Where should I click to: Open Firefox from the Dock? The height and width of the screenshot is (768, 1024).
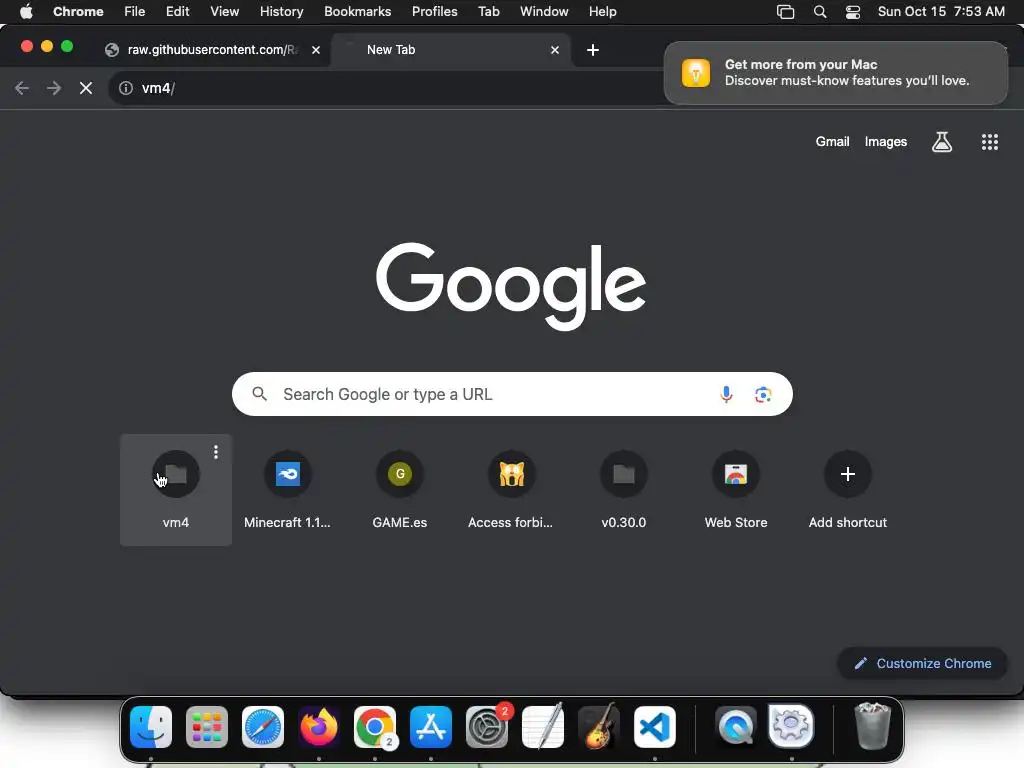(319, 727)
